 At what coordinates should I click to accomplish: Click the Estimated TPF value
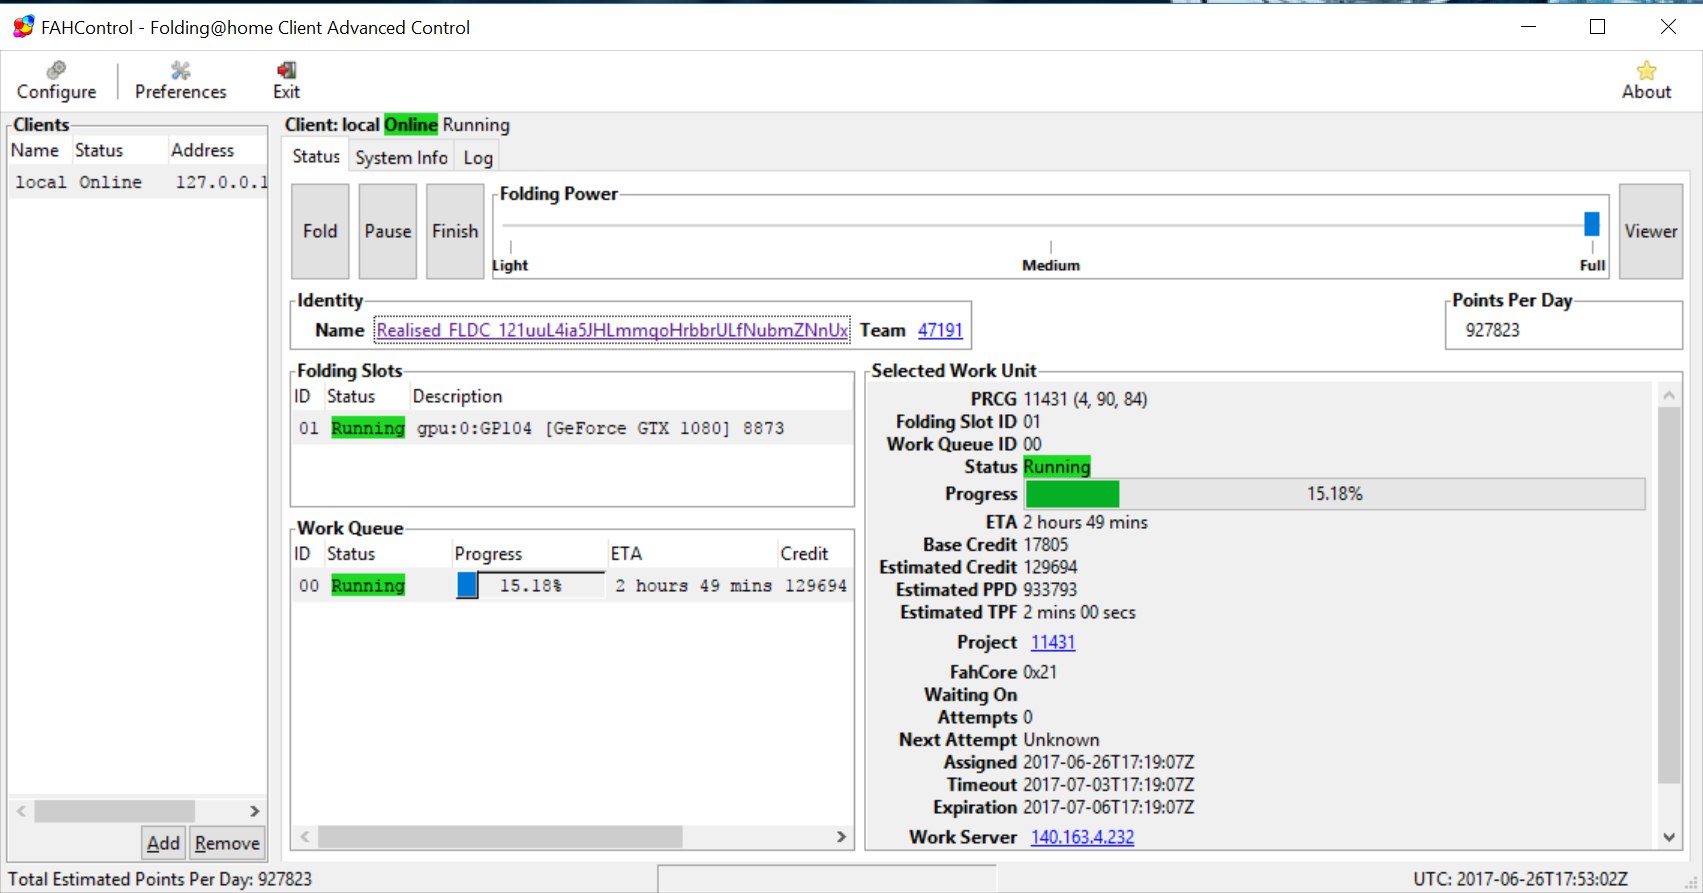click(1079, 612)
